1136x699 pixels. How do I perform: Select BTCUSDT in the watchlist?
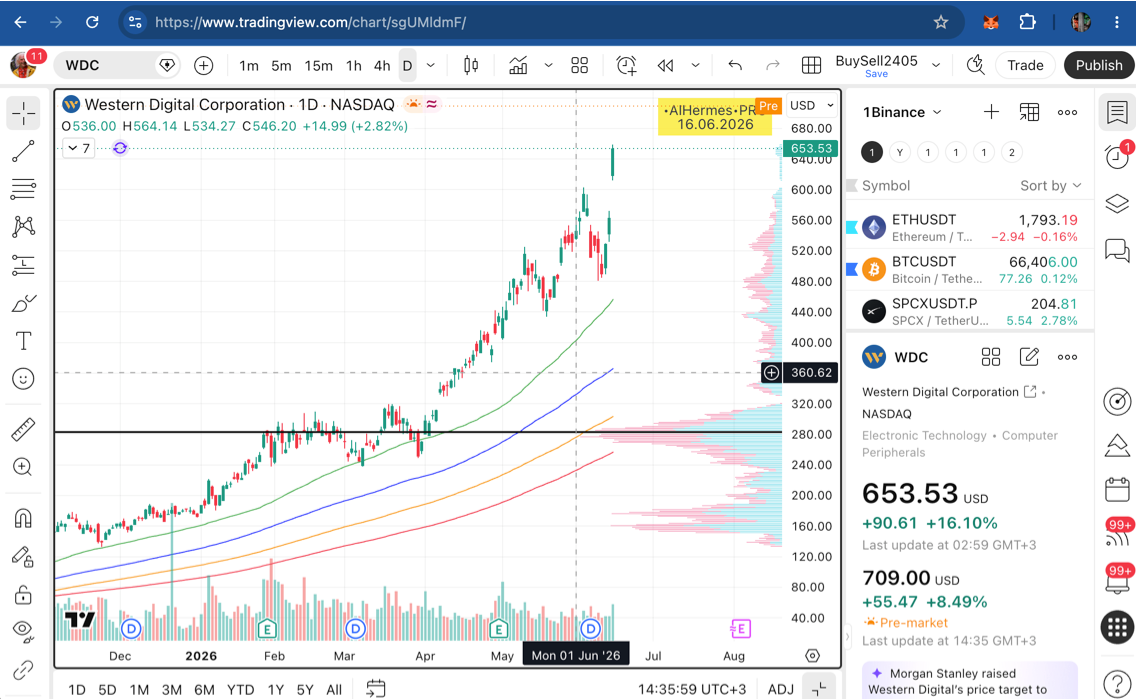coord(969,269)
